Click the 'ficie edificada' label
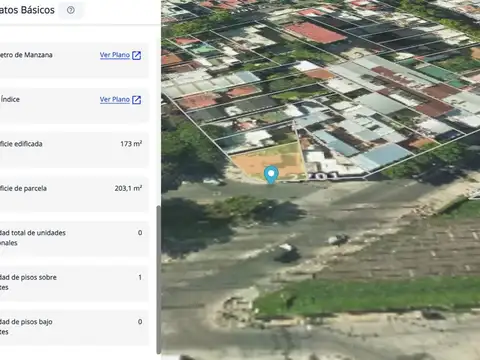Screen dimensions: 480x360 [x=21, y=144]
